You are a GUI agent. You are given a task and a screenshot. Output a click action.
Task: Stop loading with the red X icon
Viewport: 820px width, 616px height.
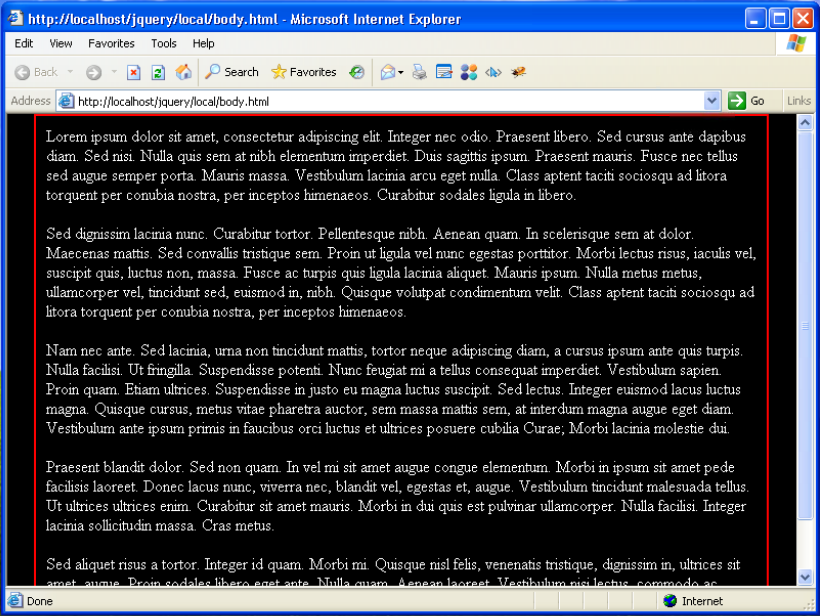134,72
